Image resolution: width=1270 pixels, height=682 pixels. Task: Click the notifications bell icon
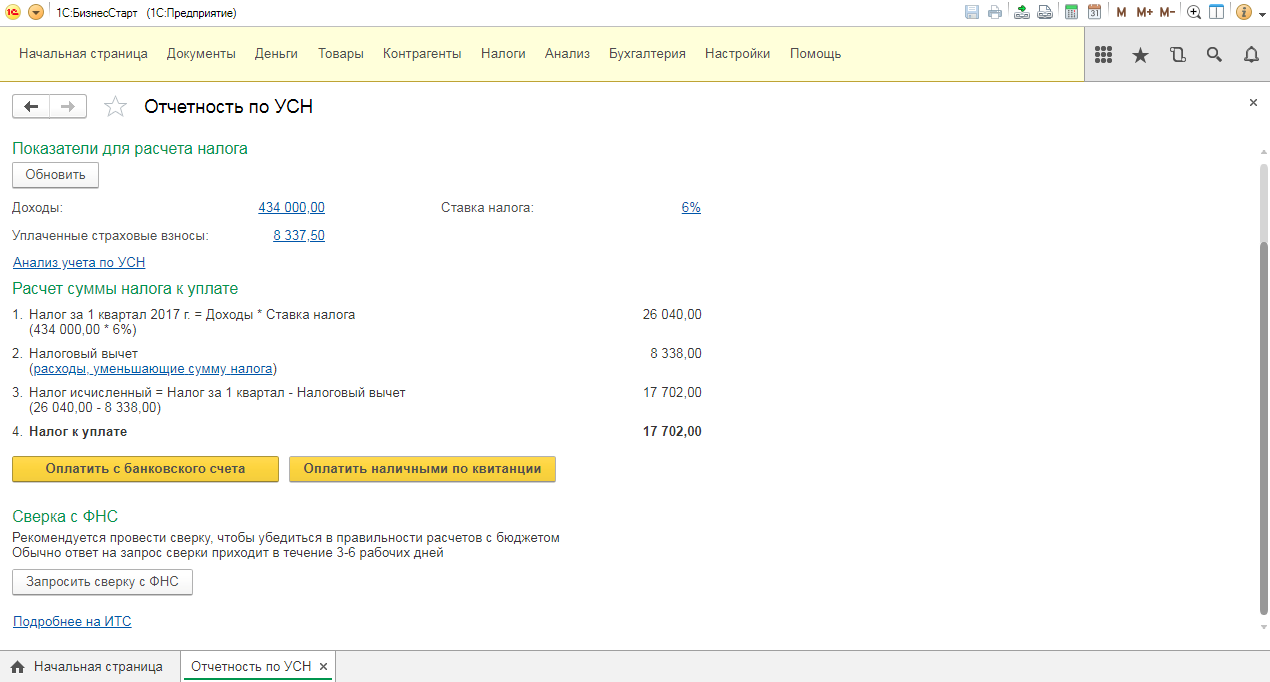[1251, 55]
